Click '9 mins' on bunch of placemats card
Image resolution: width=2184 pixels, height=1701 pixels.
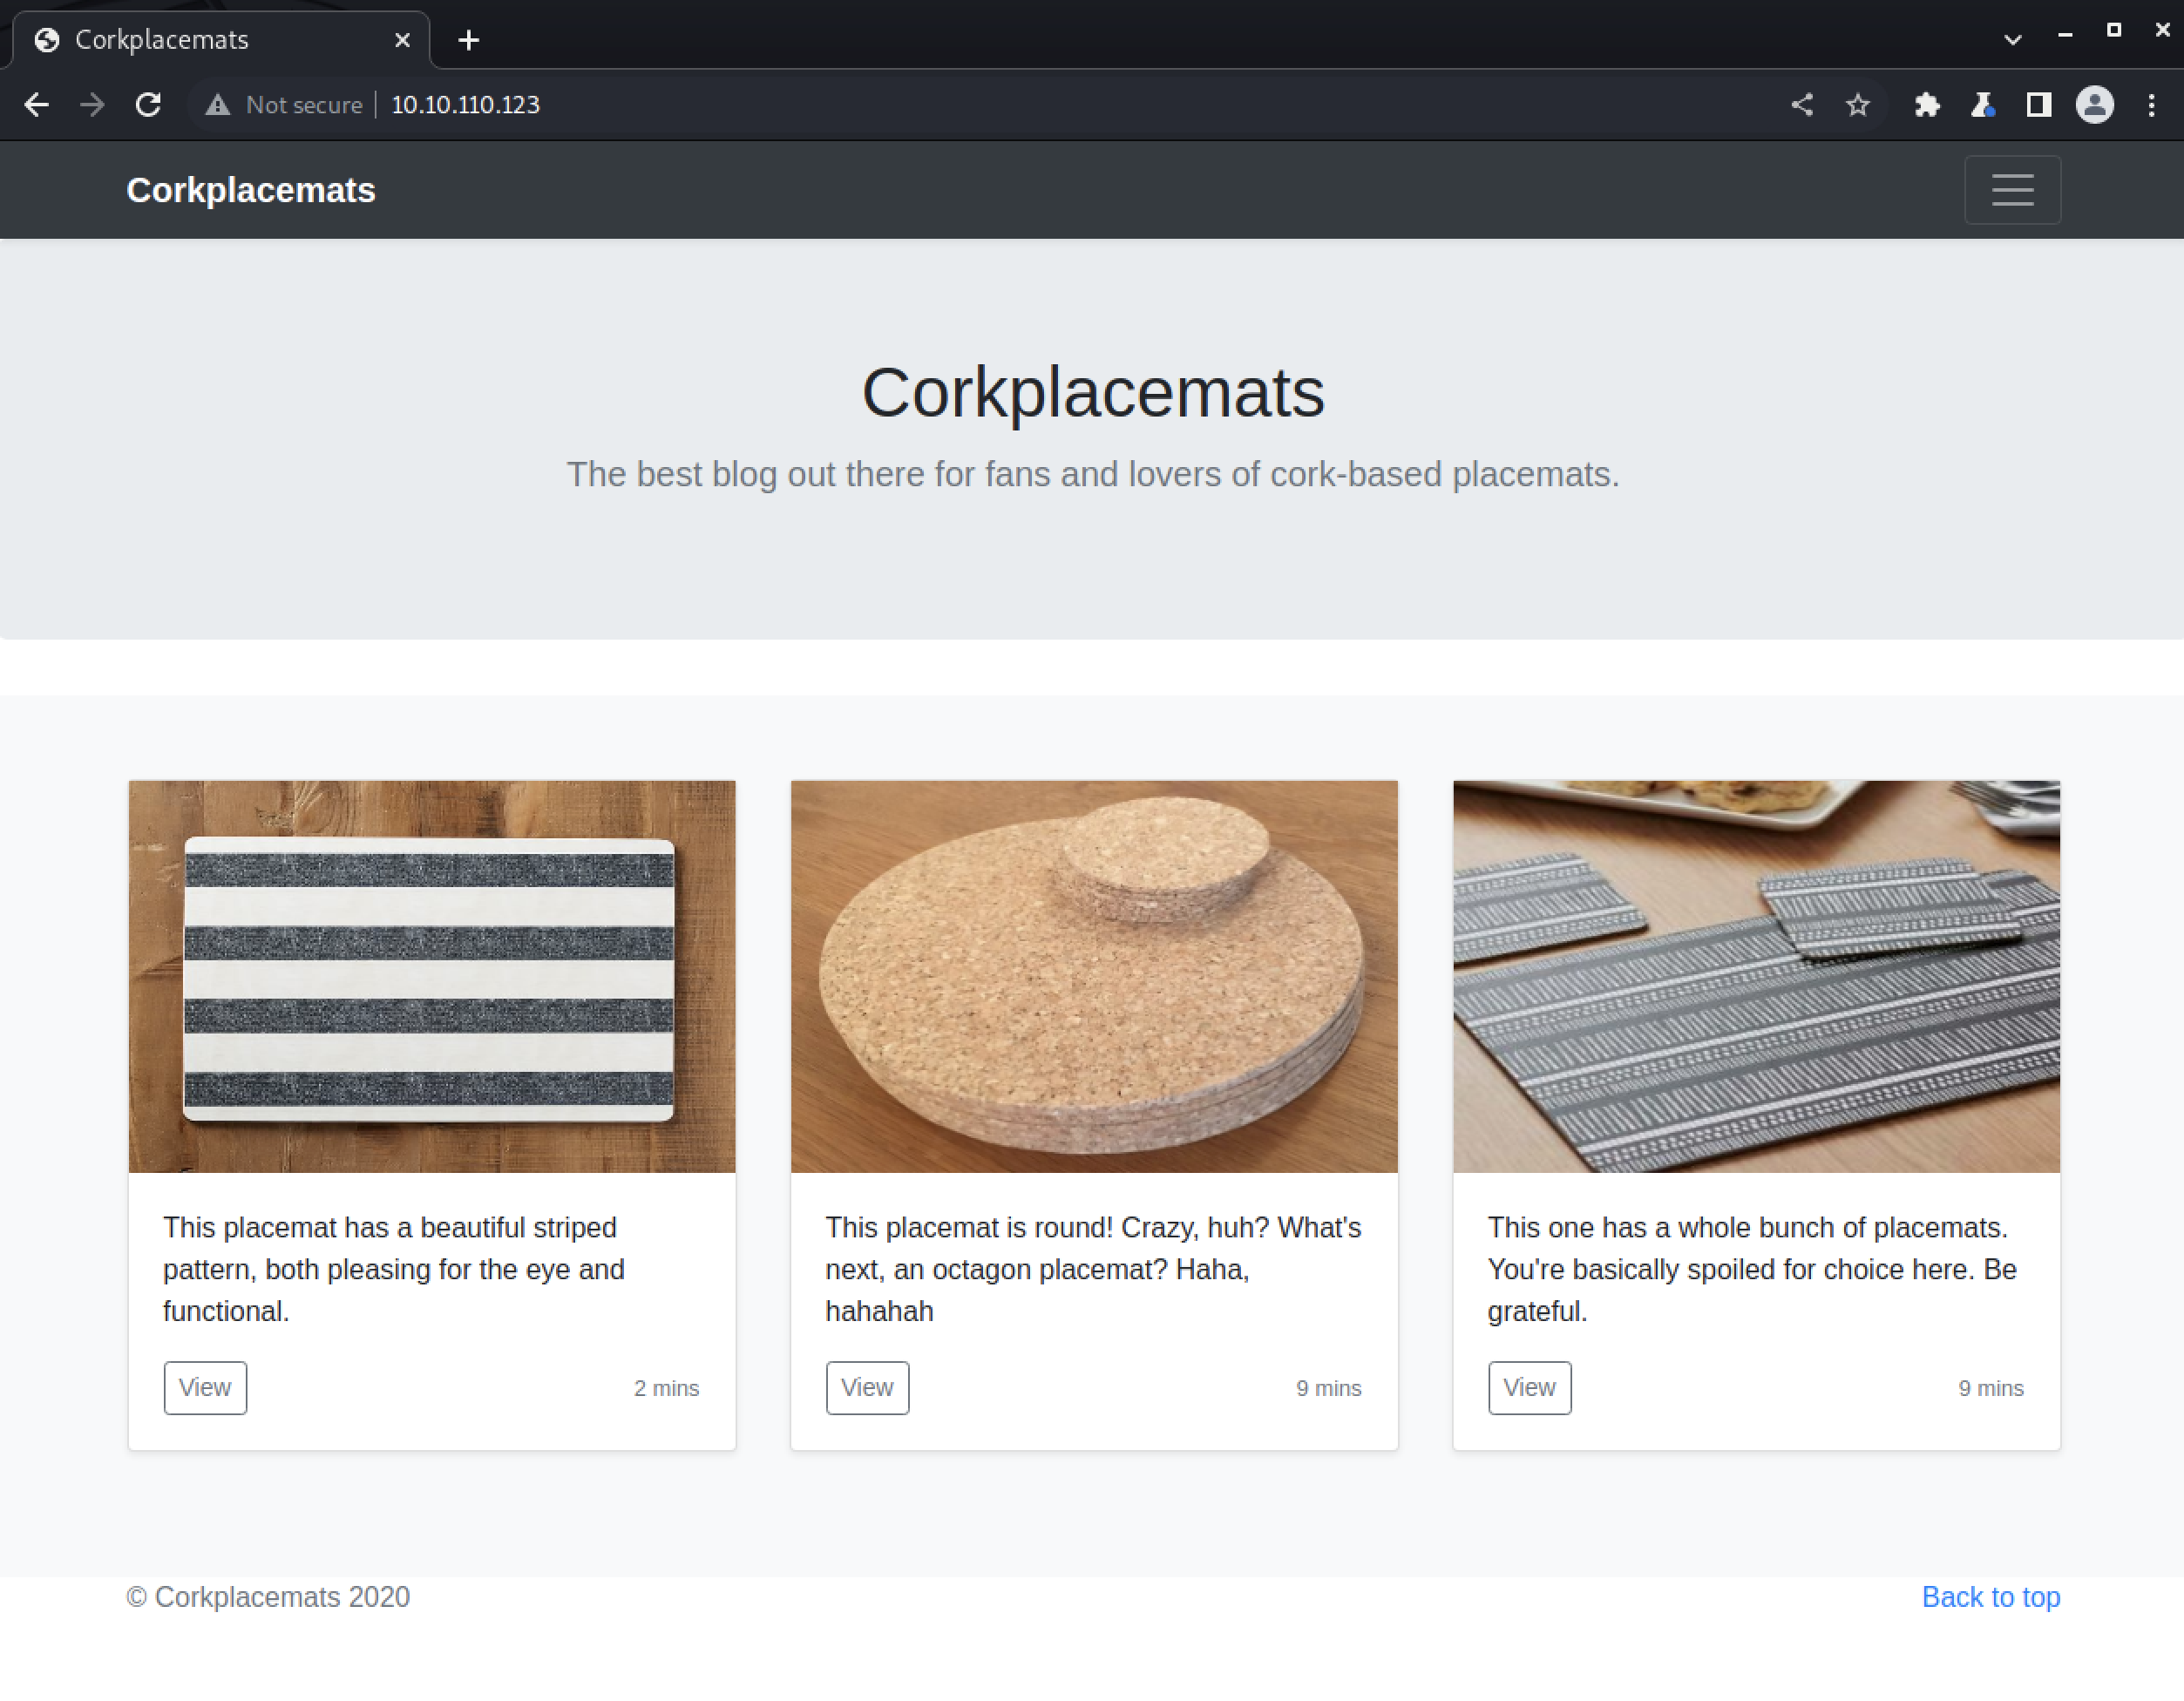tap(1990, 1388)
